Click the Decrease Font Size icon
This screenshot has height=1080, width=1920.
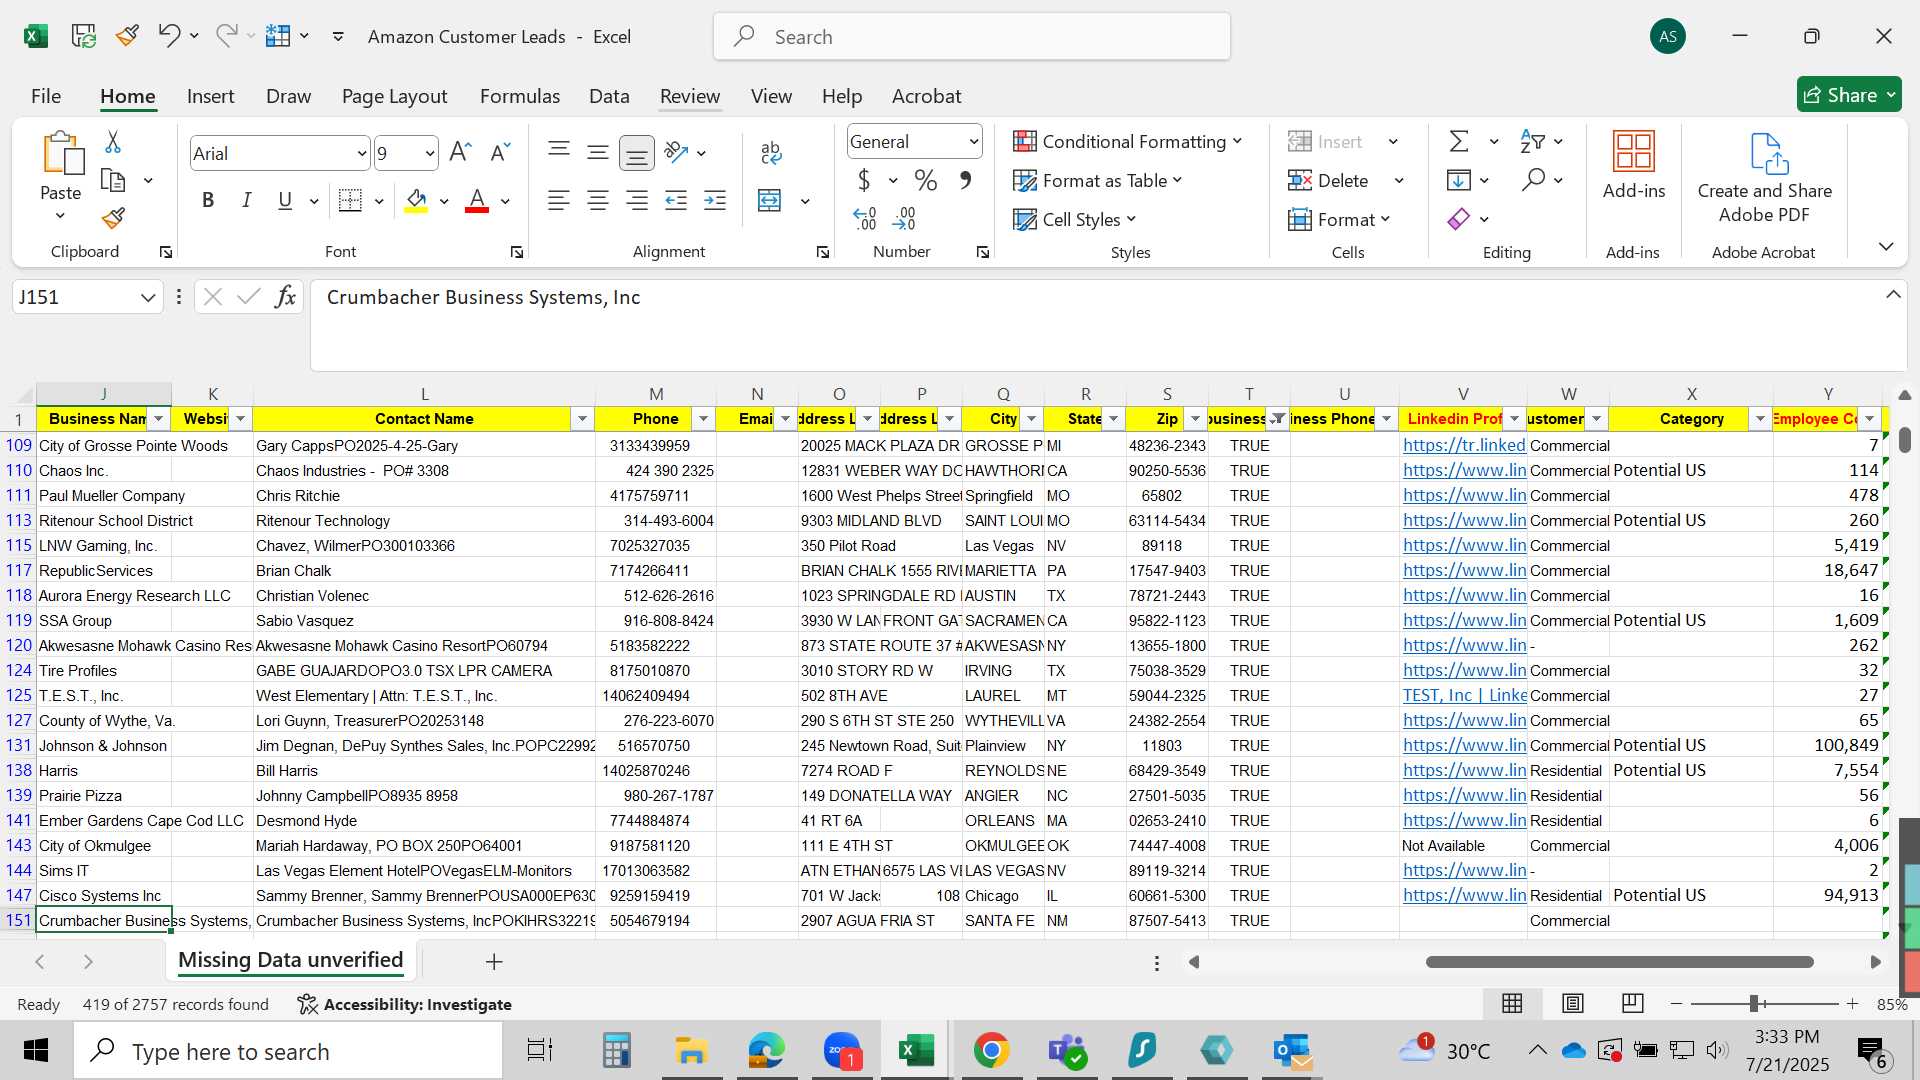[500, 152]
